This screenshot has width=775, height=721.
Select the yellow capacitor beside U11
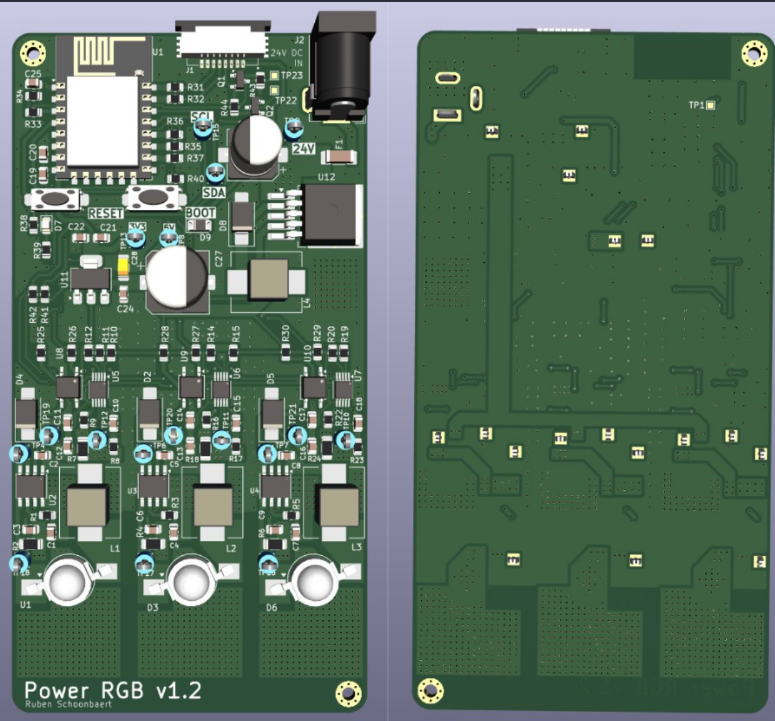(x=123, y=268)
